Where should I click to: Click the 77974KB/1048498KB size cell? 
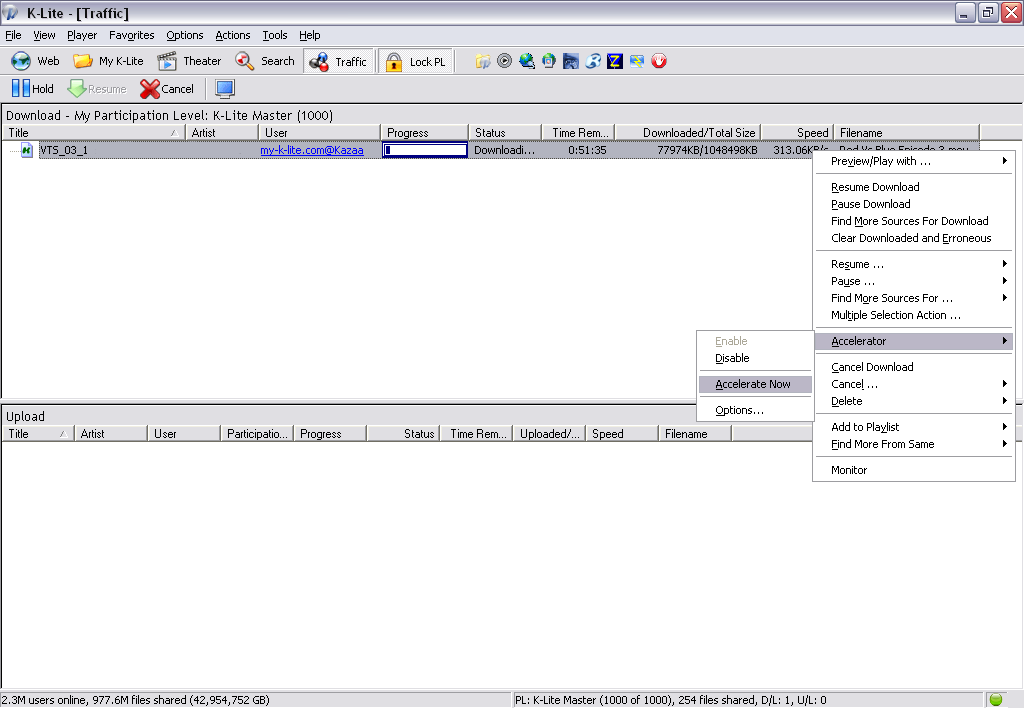click(707, 150)
